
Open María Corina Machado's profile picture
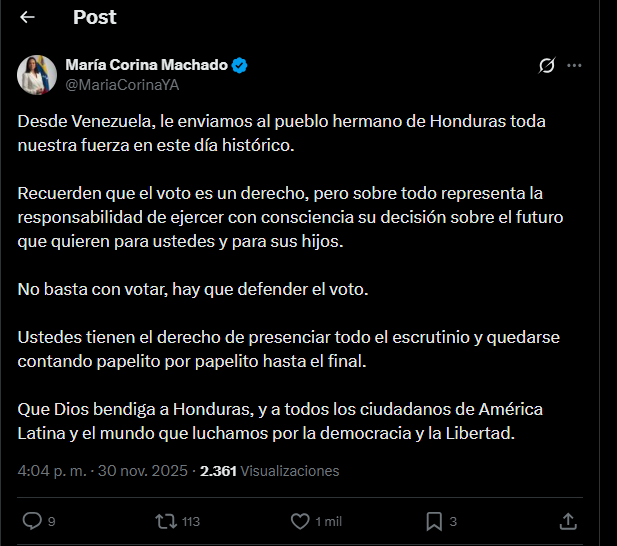coord(37,75)
